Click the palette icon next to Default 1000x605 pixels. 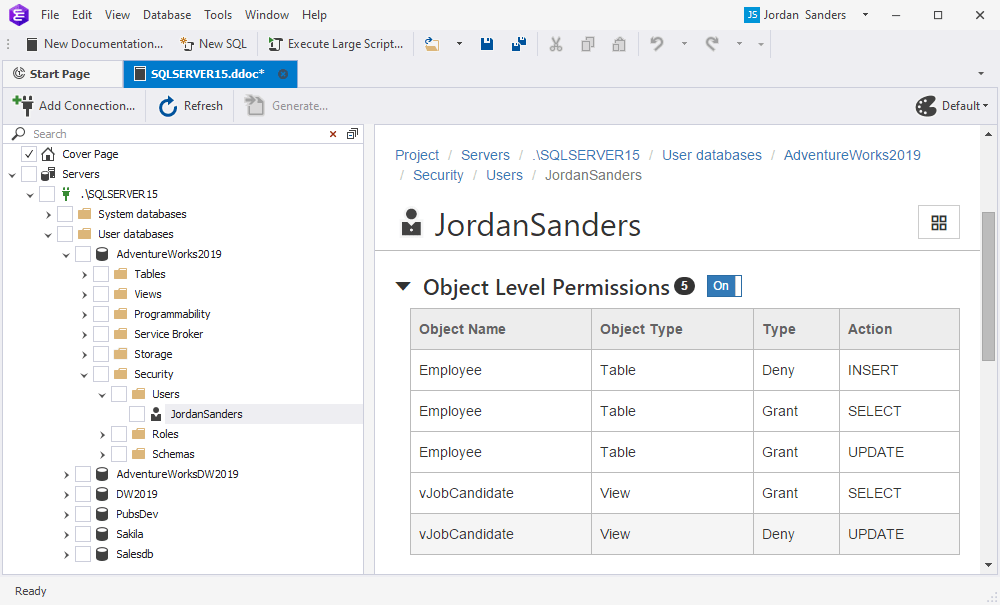[x=925, y=105]
